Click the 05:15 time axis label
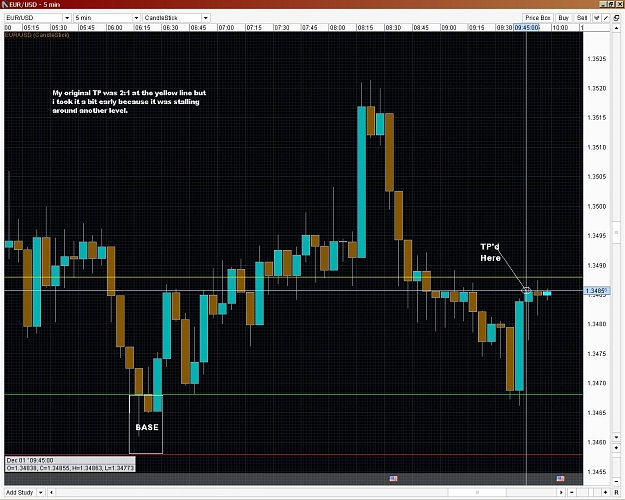Screen dimensions: 625x500 coord(31,28)
